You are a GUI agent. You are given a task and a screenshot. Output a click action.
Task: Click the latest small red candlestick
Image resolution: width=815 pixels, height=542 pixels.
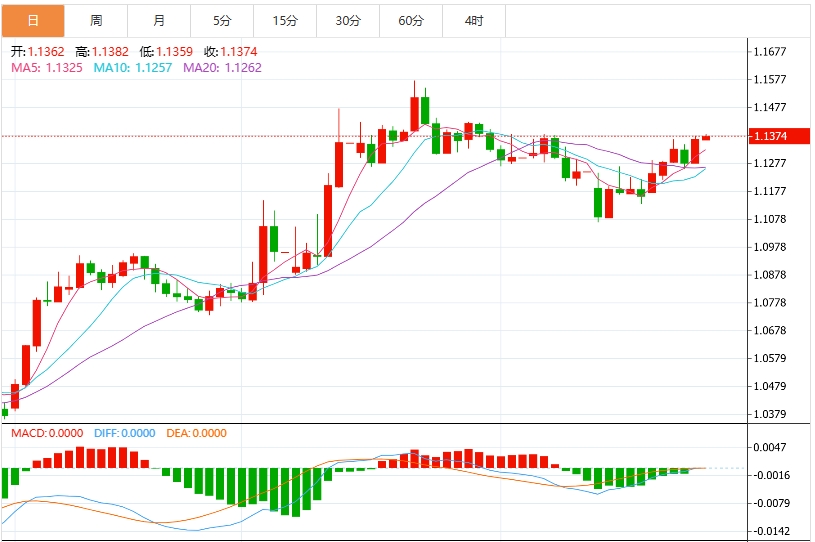point(706,138)
